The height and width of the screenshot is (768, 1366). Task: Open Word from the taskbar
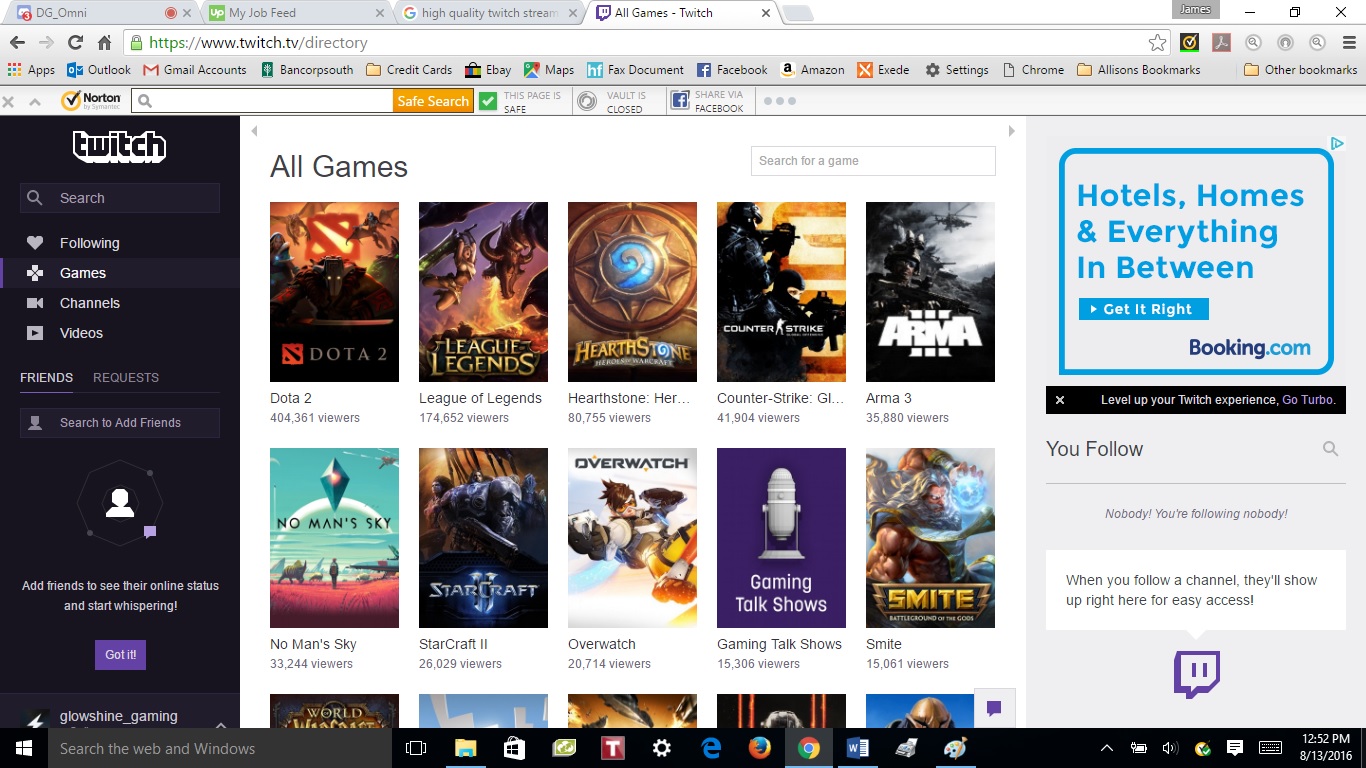pyautogui.click(x=858, y=748)
